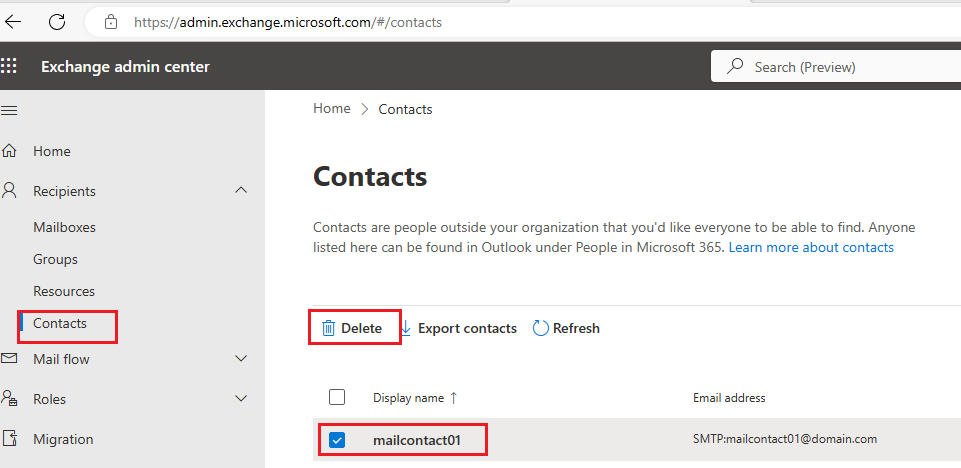
Task: Click the browser address bar URL
Action: click(x=288, y=23)
